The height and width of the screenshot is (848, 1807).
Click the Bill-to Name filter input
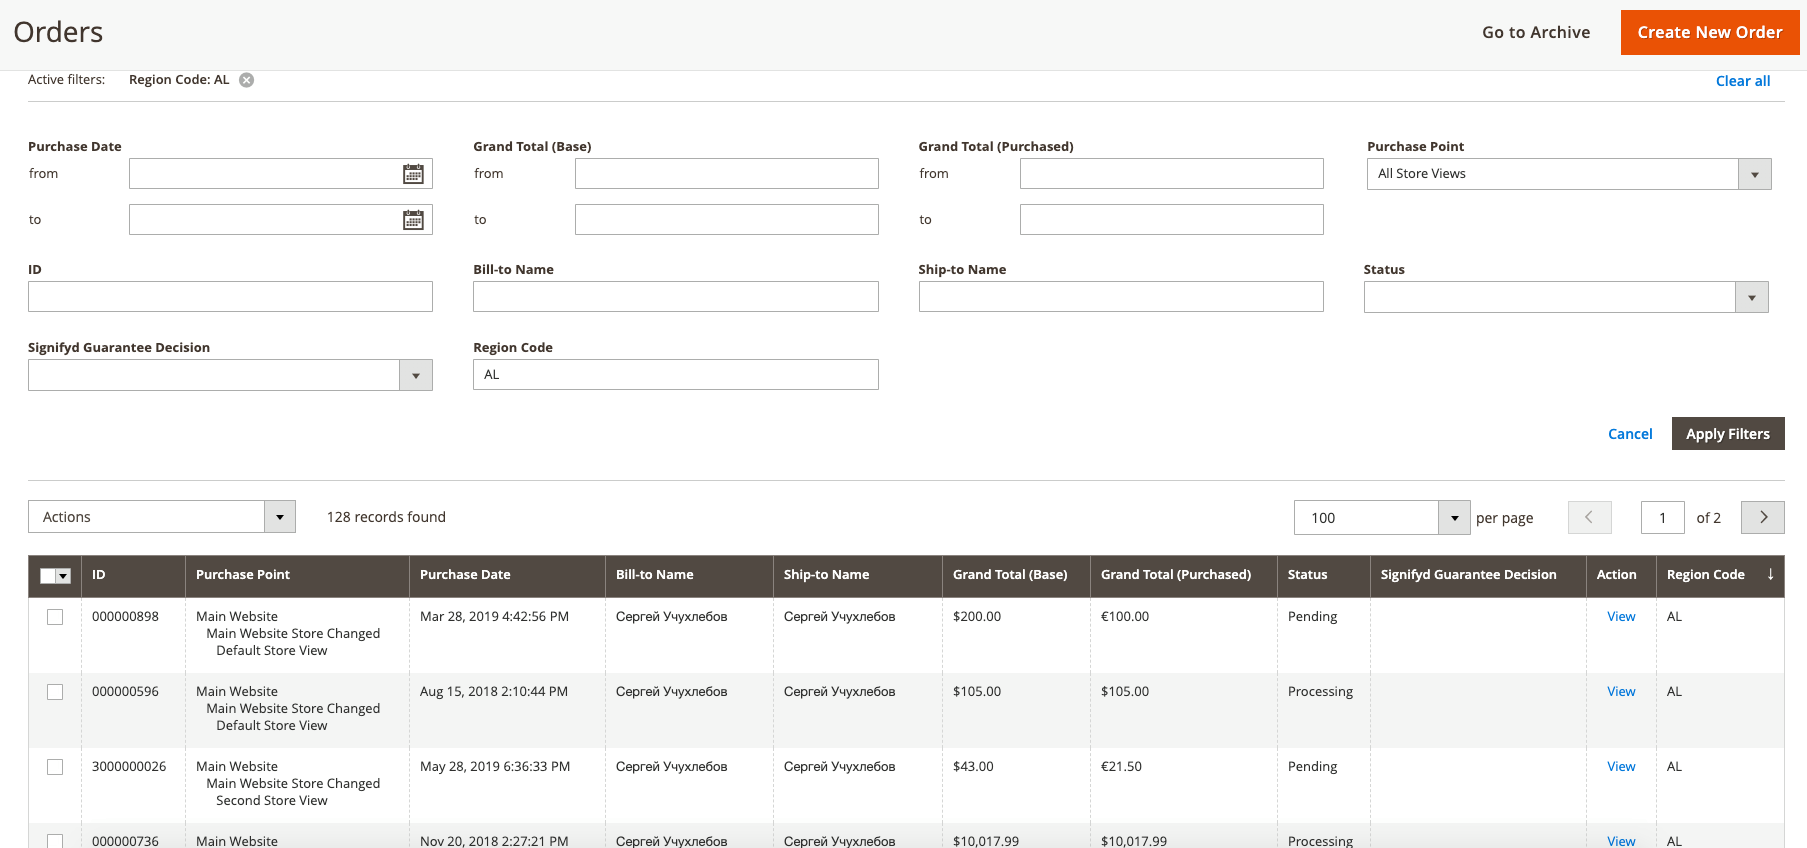click(x=676, y=297)
